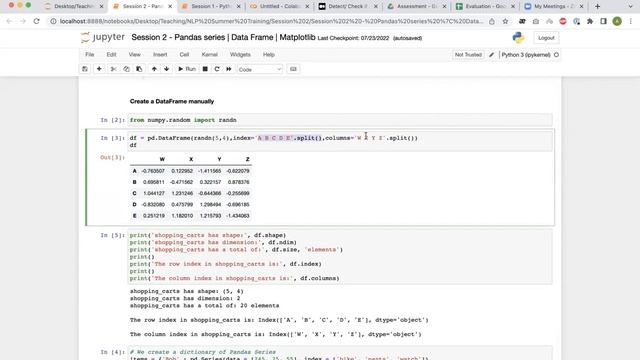Run the selected cell
This screenshot has width=640, height=360.
pyautogui.click(x=187, y=69)
